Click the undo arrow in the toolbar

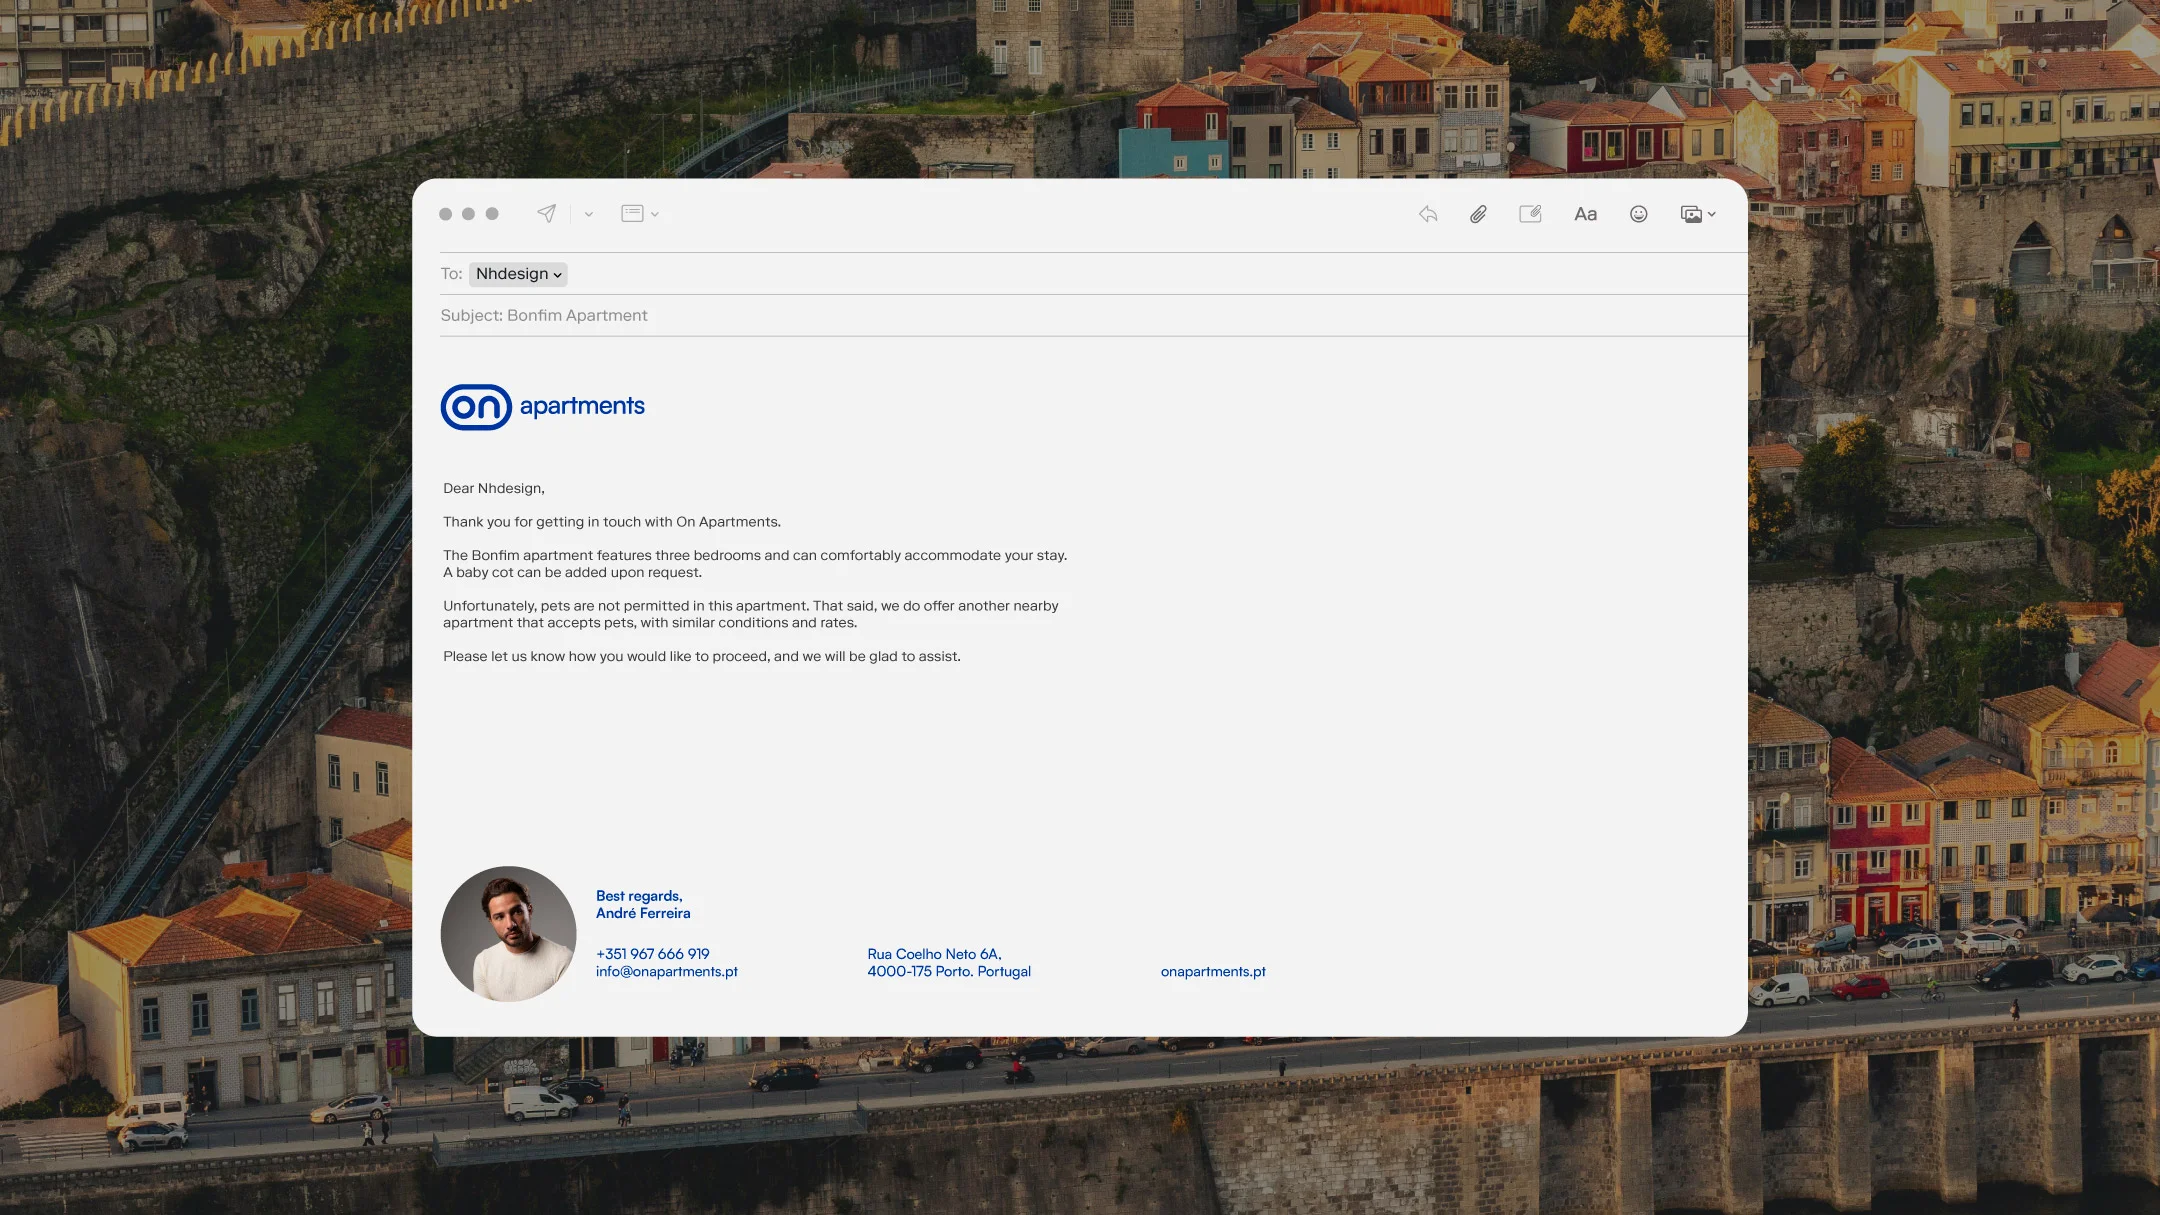point(1427,213)
